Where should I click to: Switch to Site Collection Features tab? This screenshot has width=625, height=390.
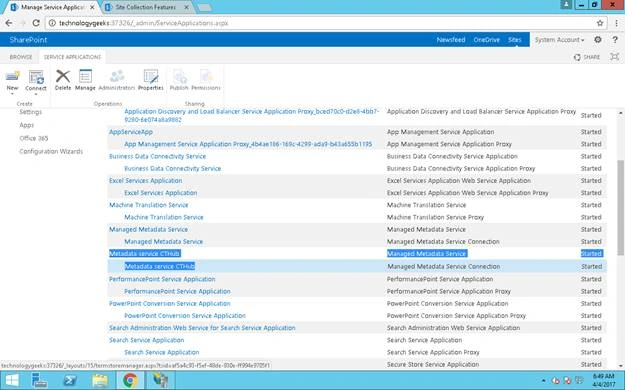pyautogui.click(x=146, y=7)
